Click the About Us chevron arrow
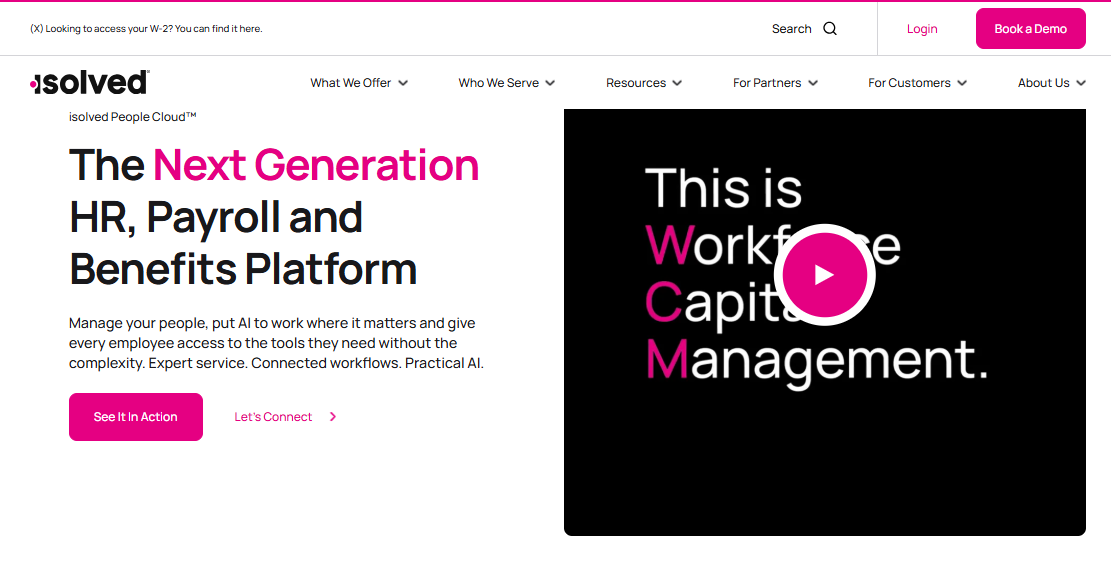The width and height of the screenshot is (1111, 561). (1081, 83)
